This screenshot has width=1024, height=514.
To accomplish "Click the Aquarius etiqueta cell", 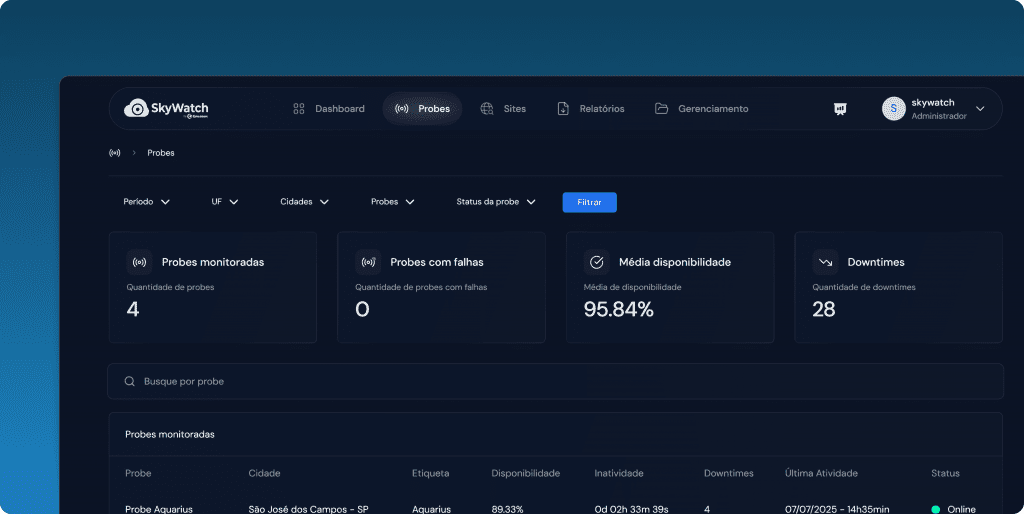I will [x=432, y=509].
